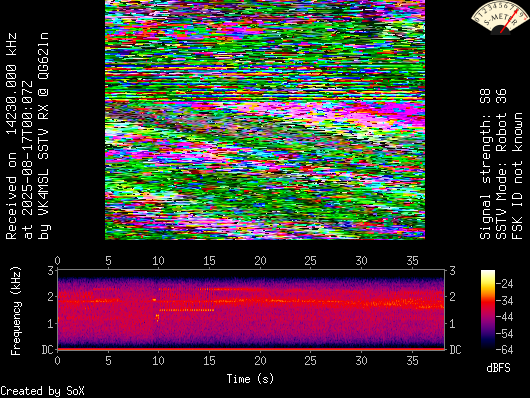Click the 'Frequency (kHz)' axis label
Image resolution: width=530 pixels, height=398 pixels.
pyautogui.click(x=16, y=311)
